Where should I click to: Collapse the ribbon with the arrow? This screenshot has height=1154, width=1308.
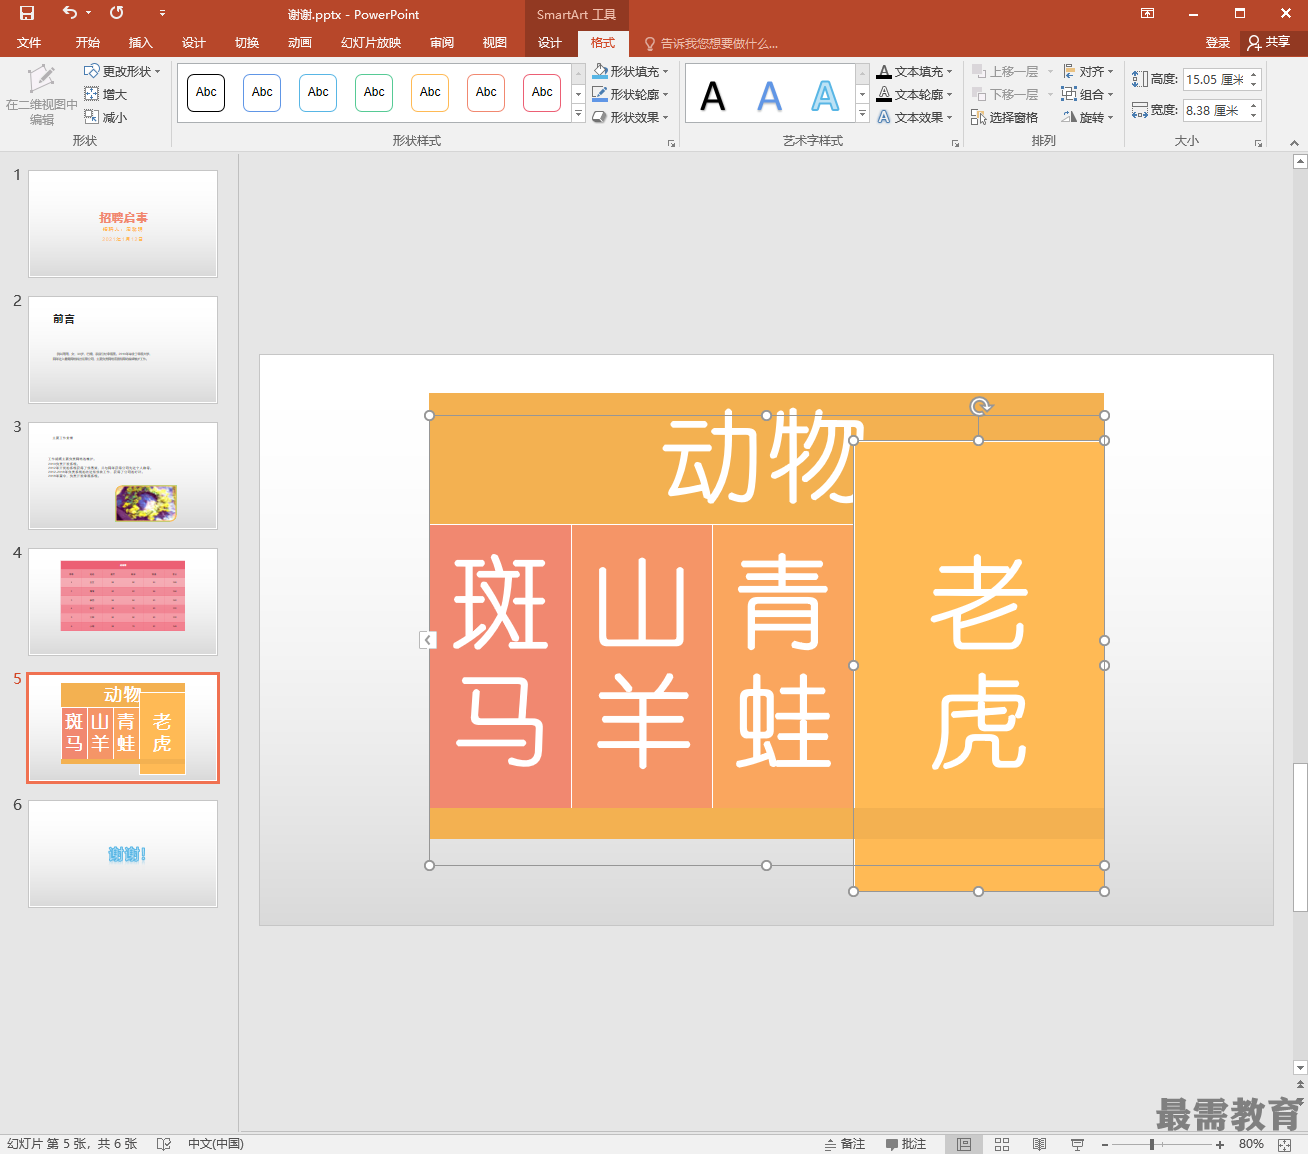(x=1294, y=143)
